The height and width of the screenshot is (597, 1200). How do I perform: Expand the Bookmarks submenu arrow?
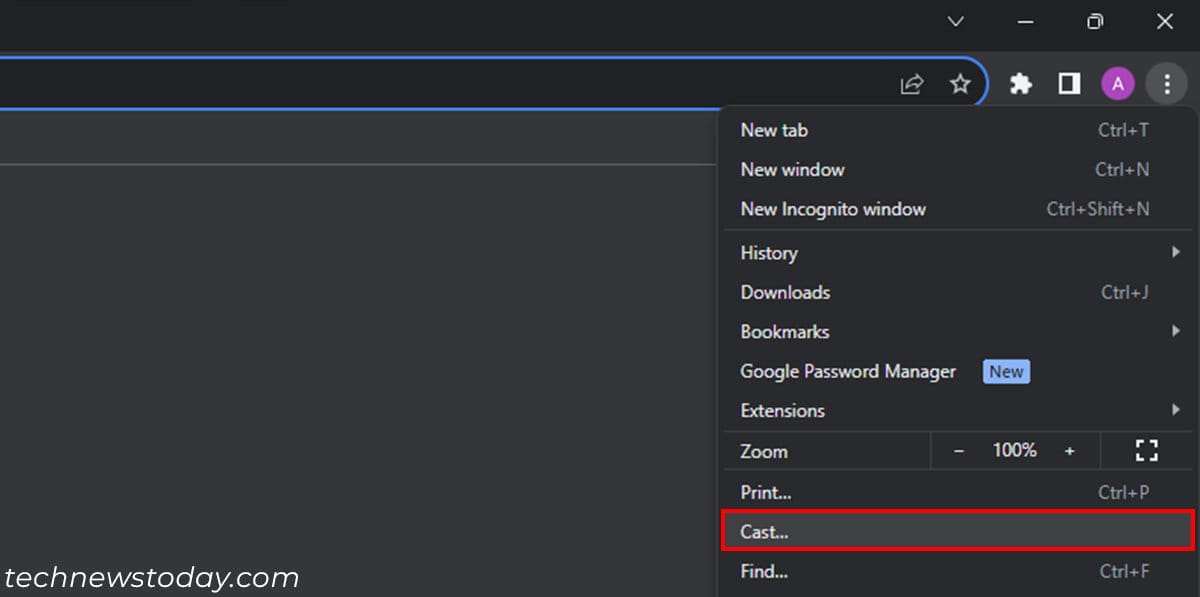(1175, 331)
